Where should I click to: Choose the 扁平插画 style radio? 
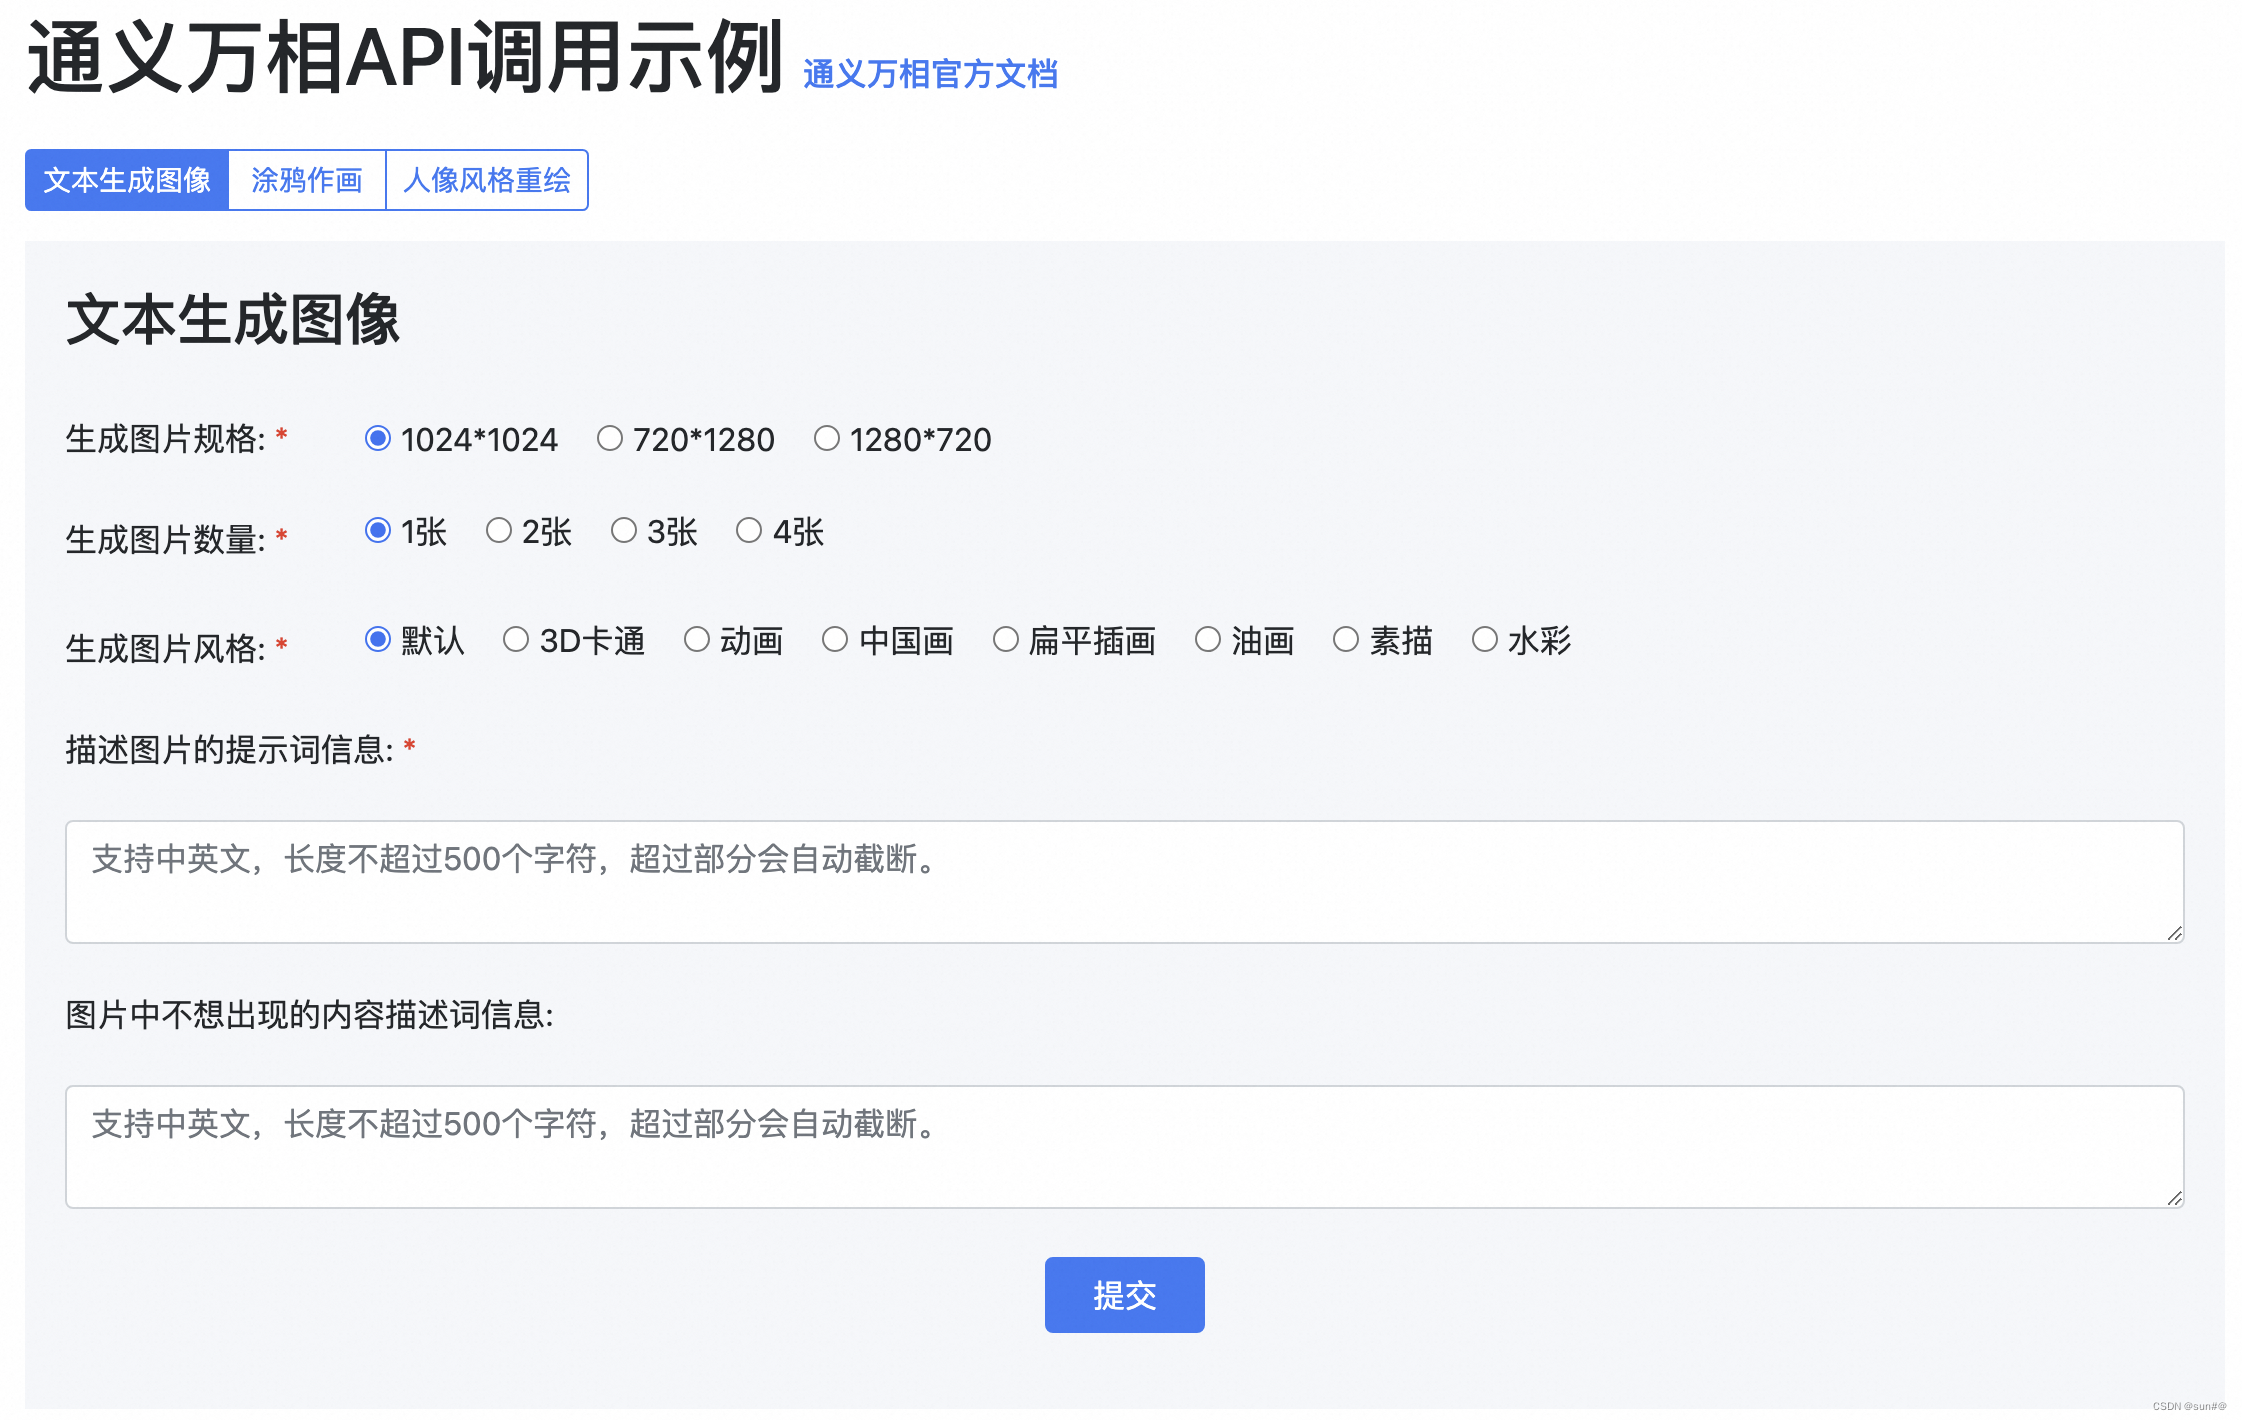coord(1006,640)
